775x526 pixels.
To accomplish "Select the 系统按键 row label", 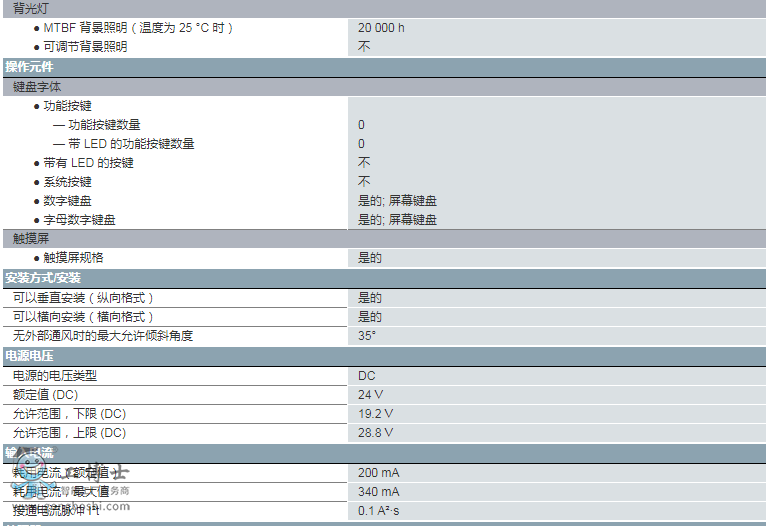I will click(67, 182).
